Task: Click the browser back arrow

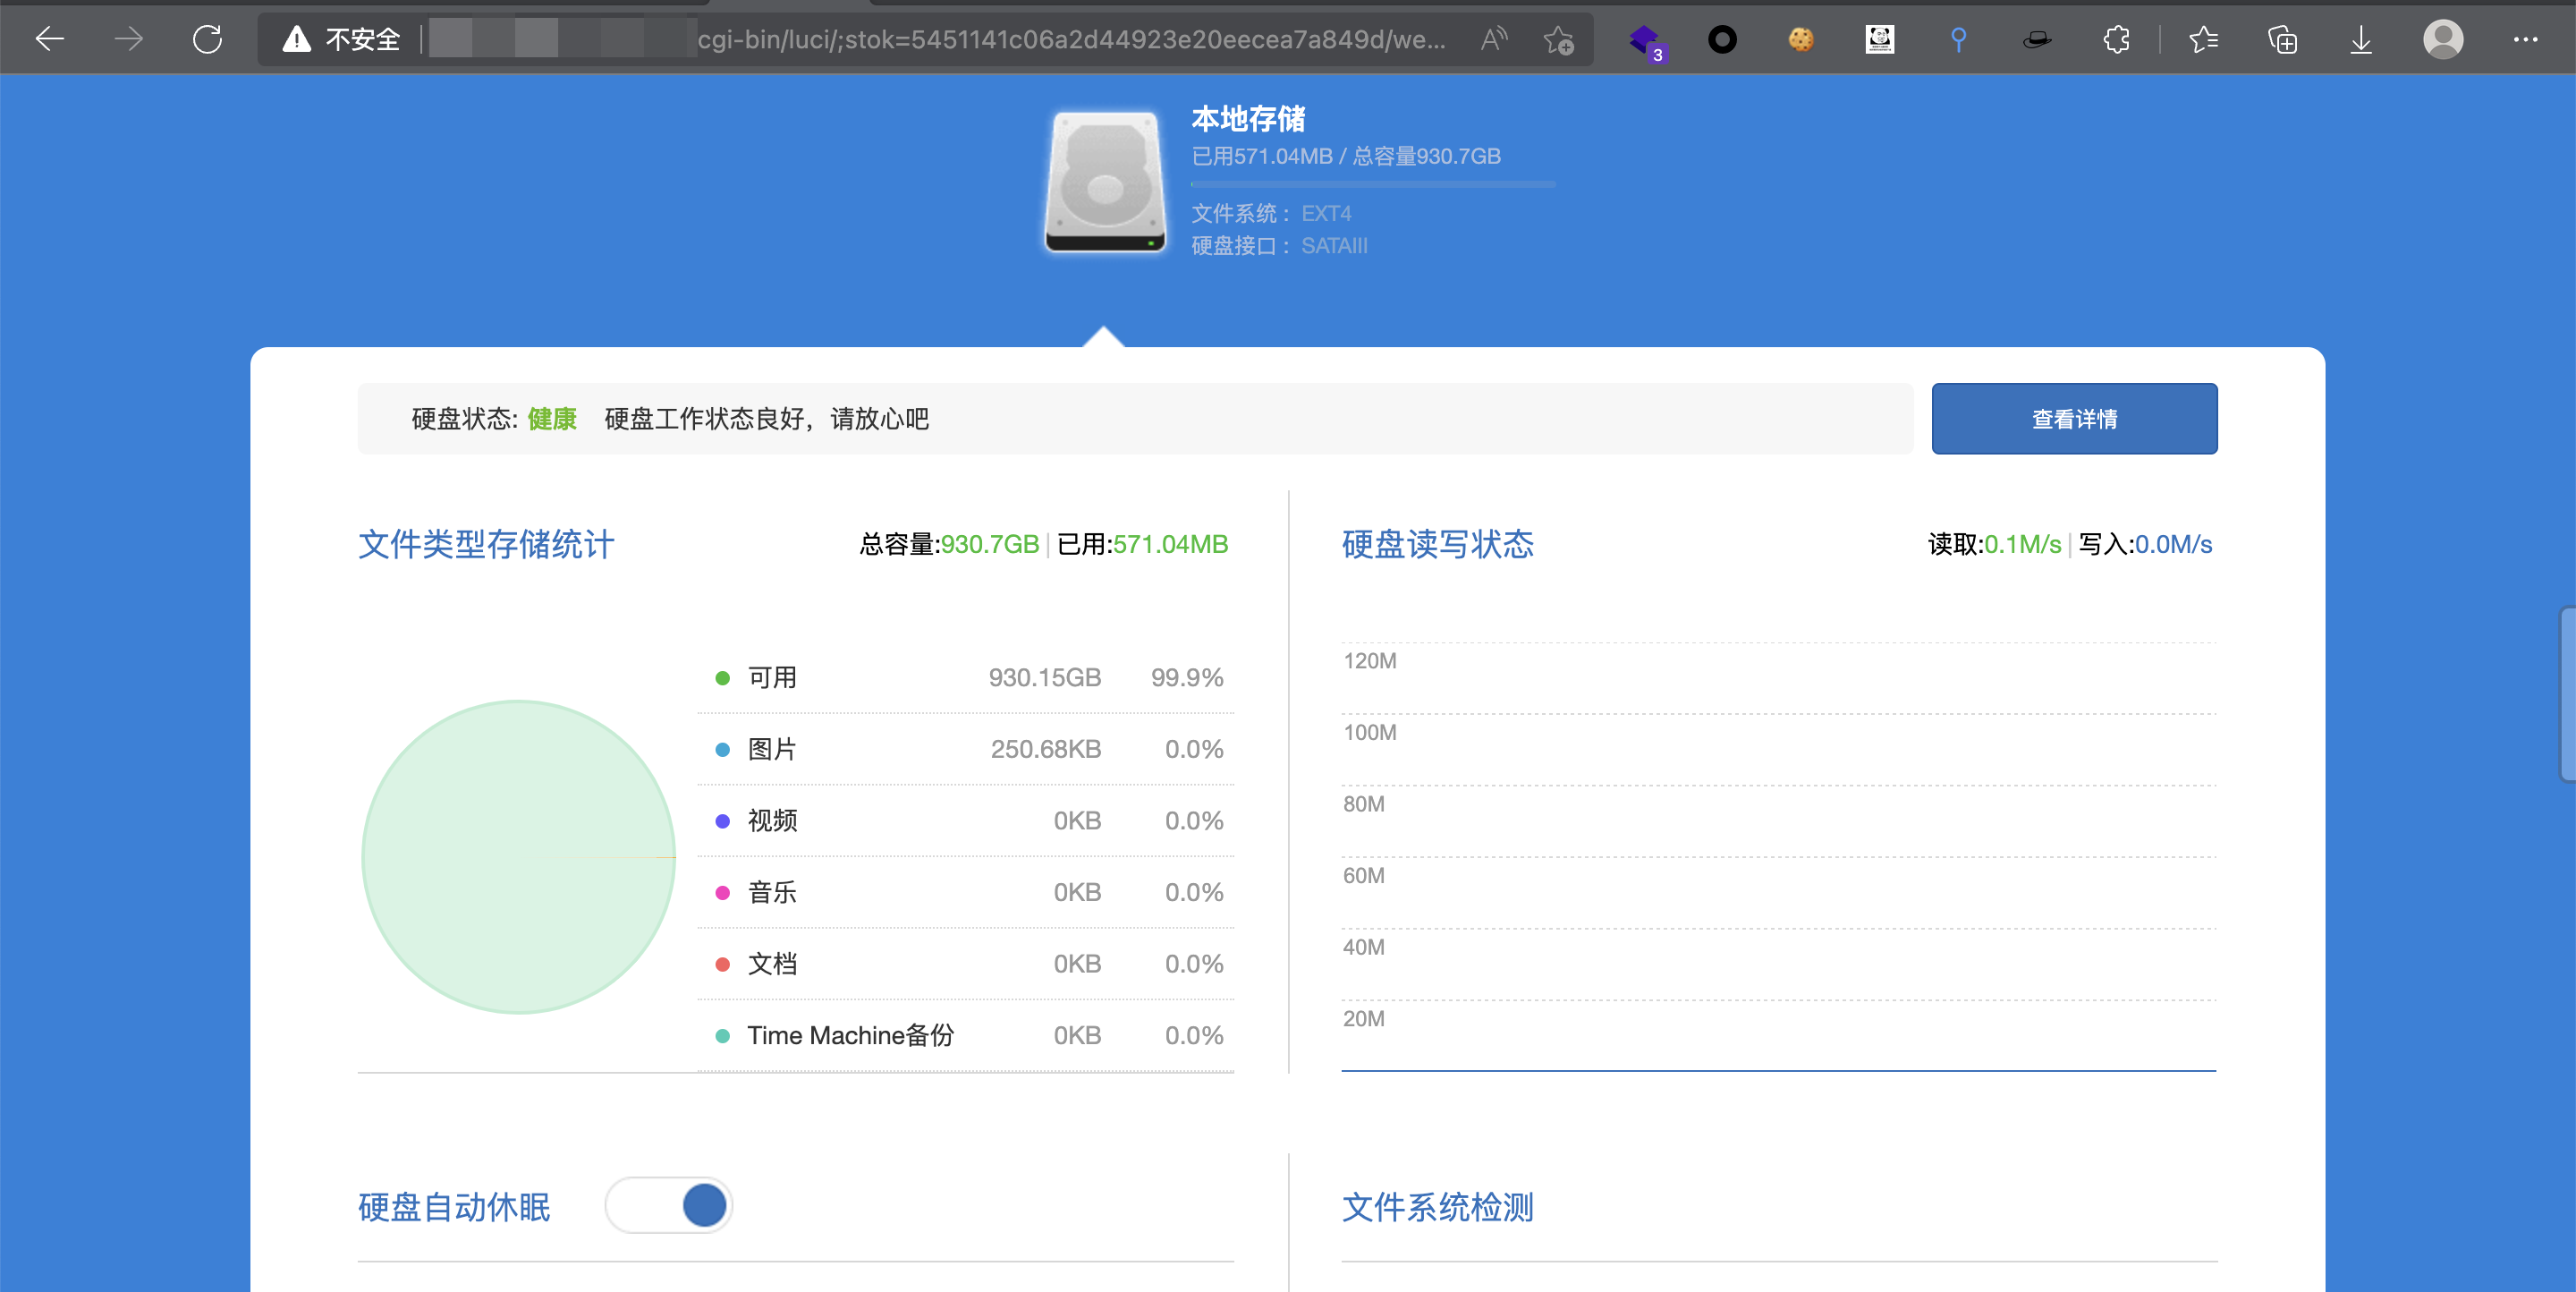Action: pos(49,40)
